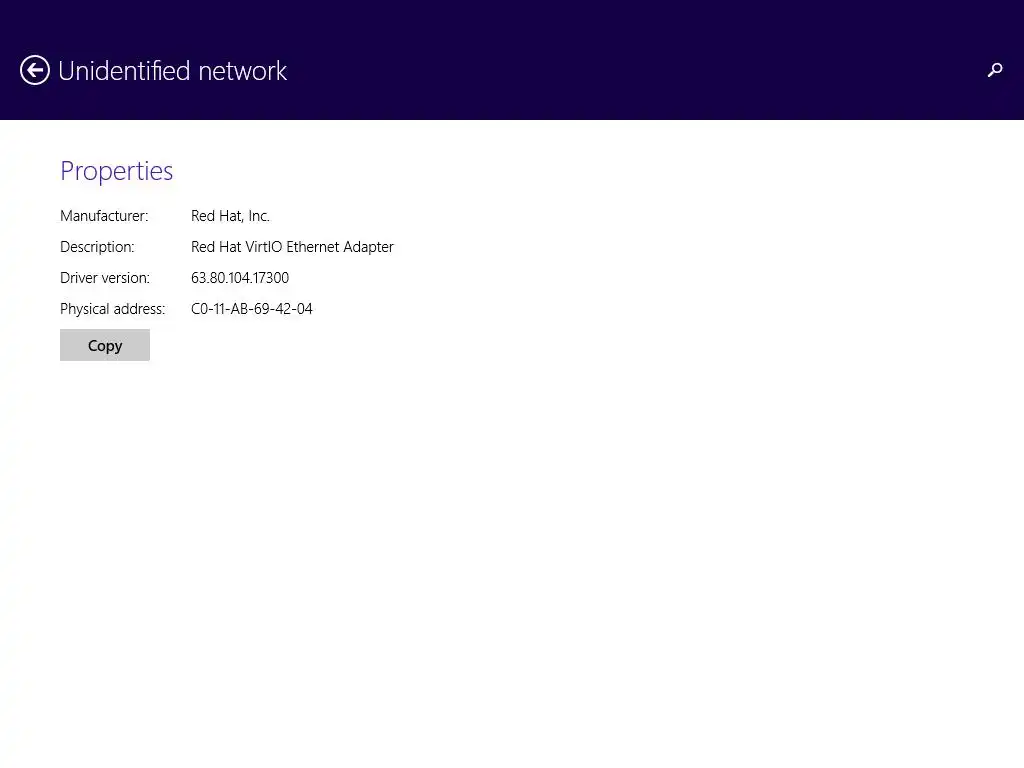Click the word 'VirtIO' in the description
The height and width of the screenshot is (768, 1024).
261,247
